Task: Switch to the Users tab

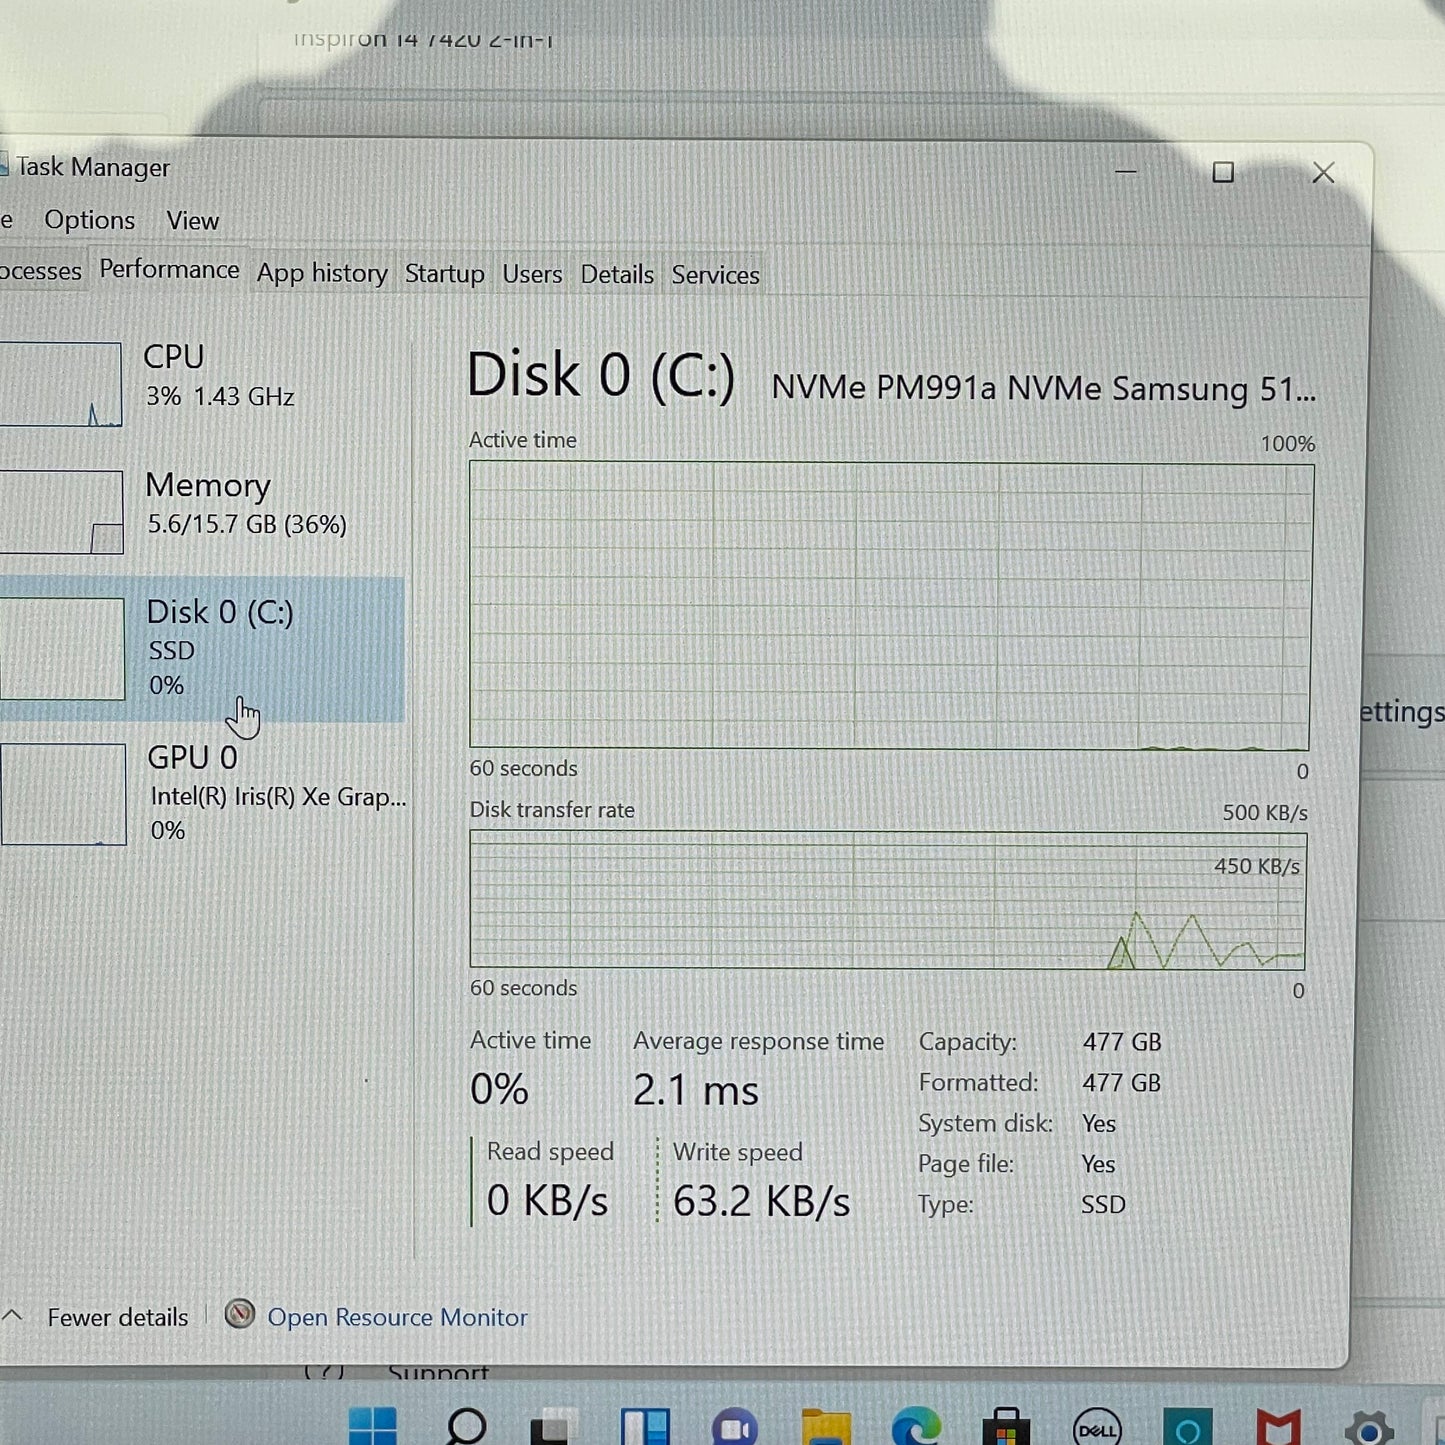Action: pyautogui.click(x=532, y=274)
